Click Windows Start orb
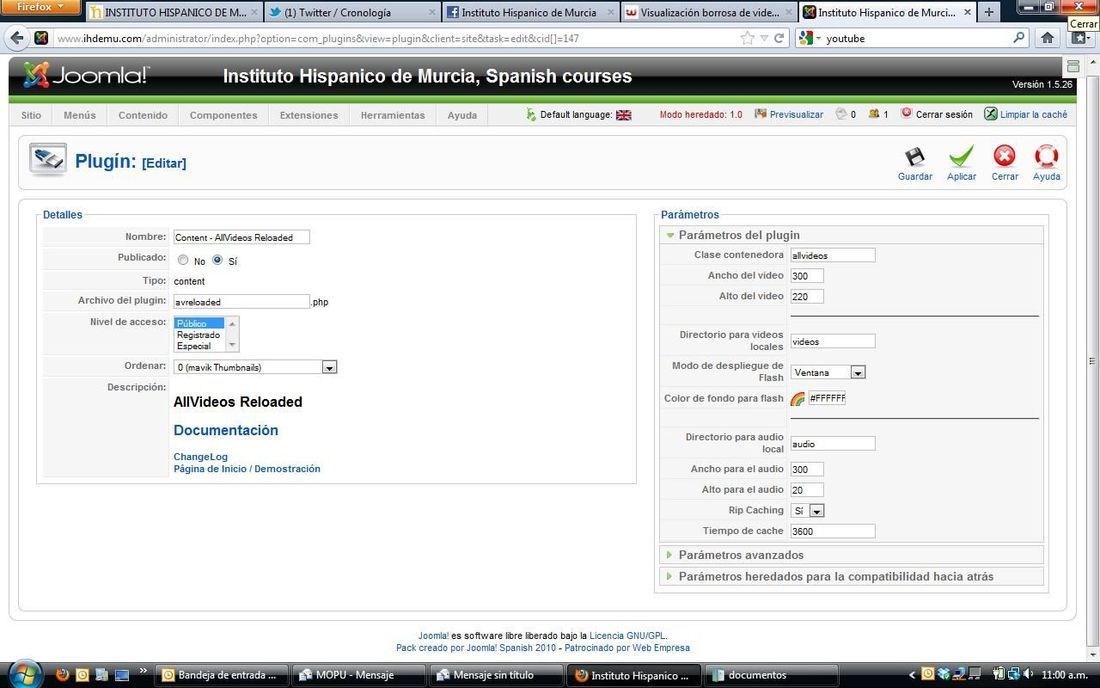 25,675
